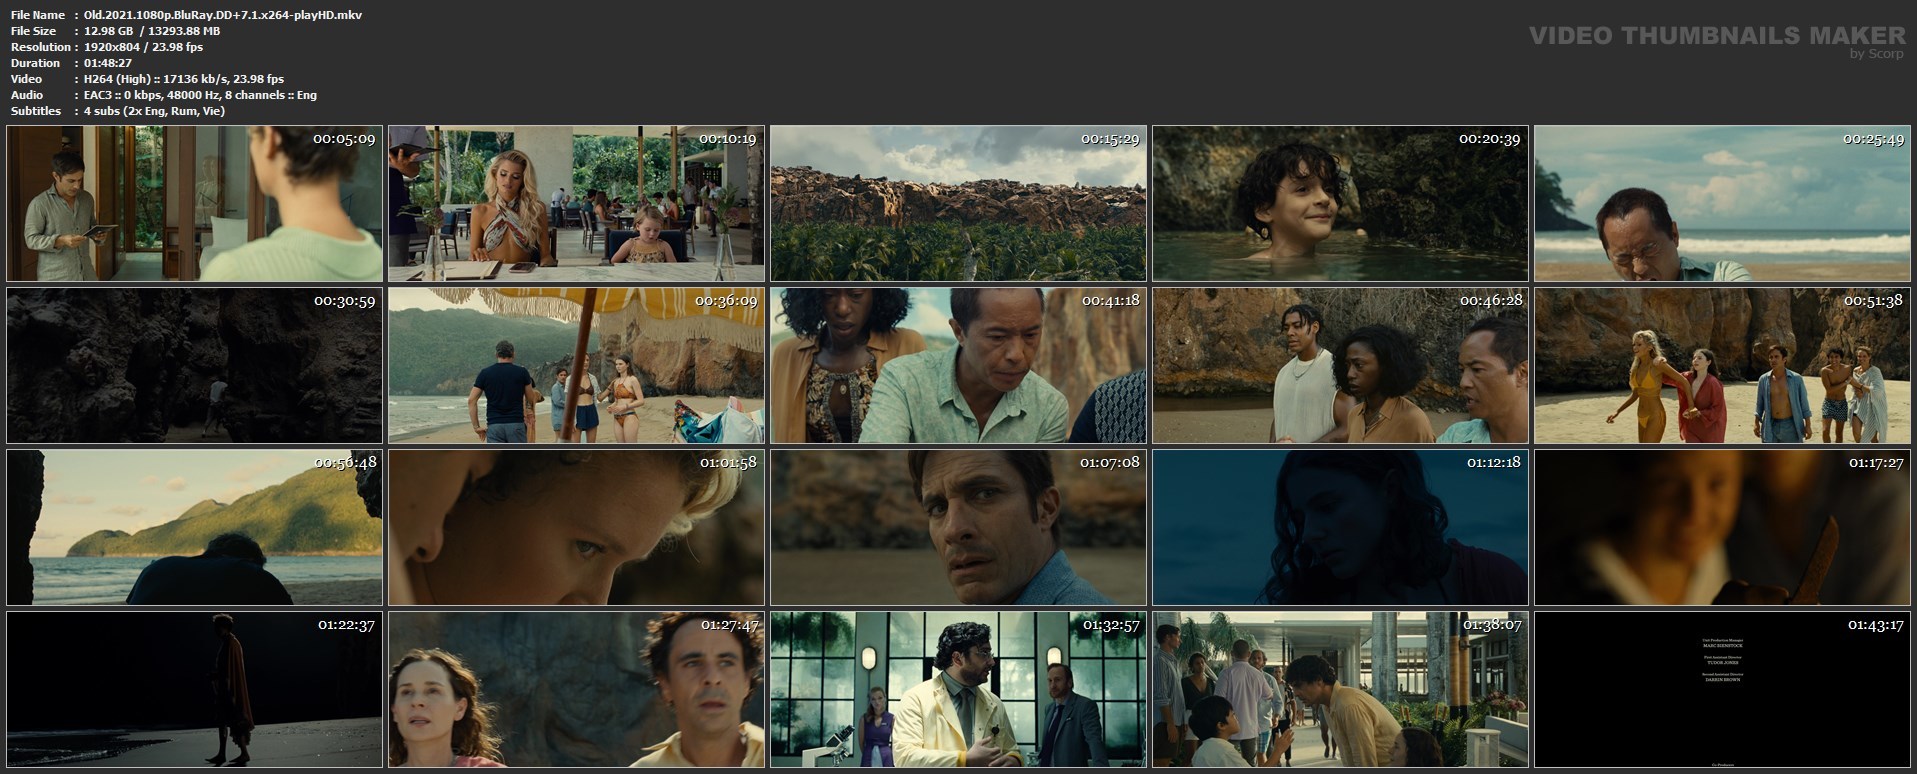
Task: Select the sunset island thumbnail 00:56:48
Action: pyautogui.click(x=194, y=527)
